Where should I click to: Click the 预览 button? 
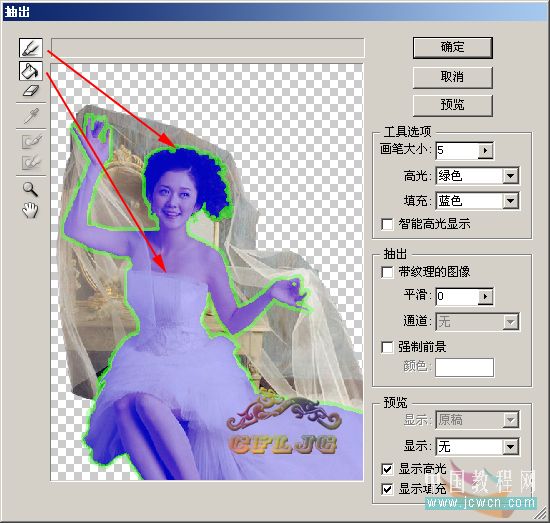tap(452, 105)
